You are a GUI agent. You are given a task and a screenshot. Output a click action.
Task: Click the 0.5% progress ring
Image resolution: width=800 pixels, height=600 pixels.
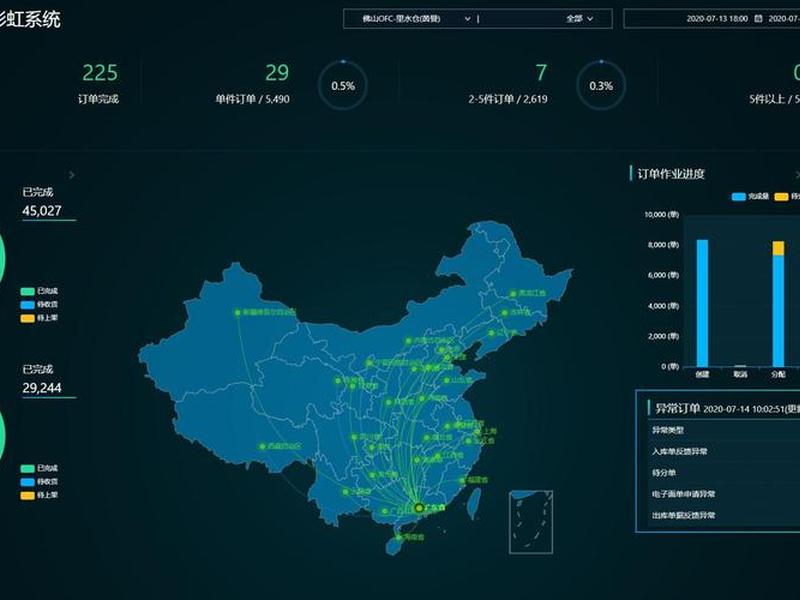[343, 85]
